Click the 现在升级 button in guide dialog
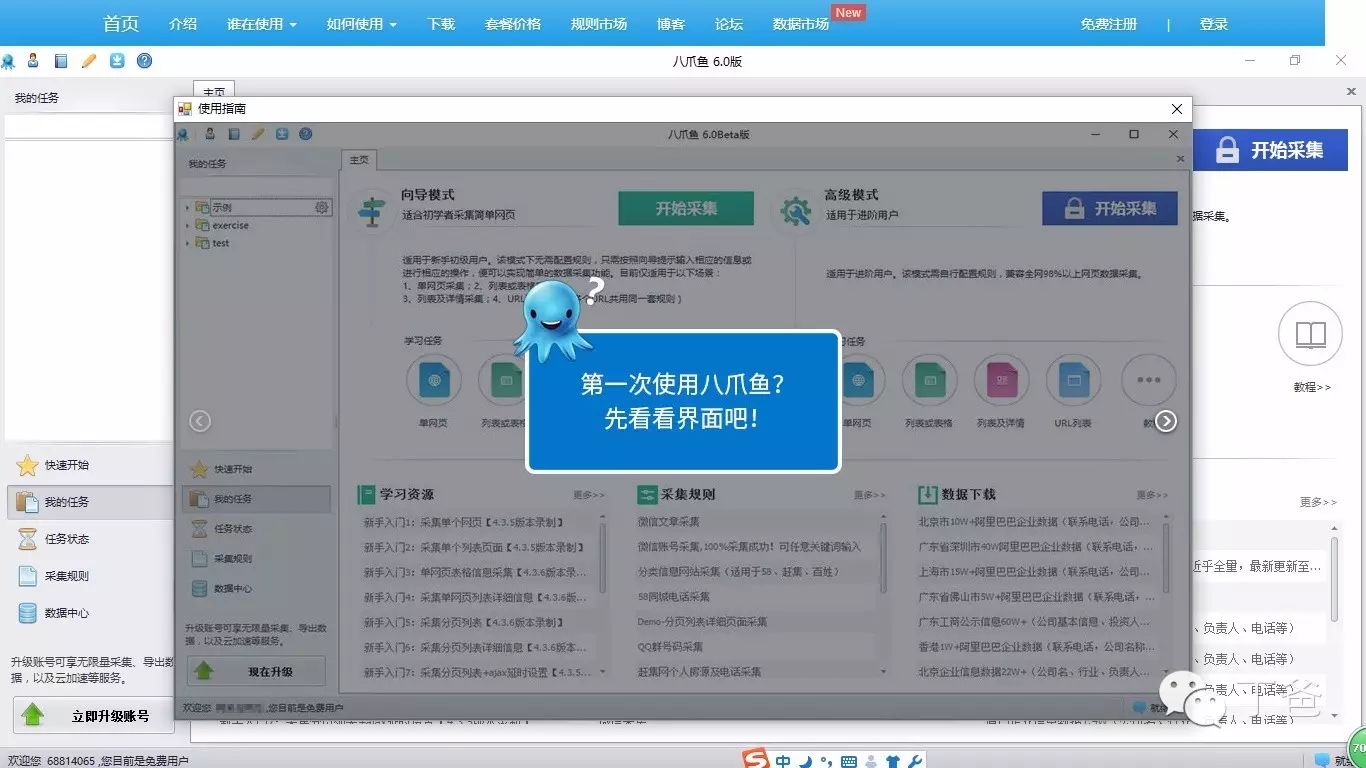The image size is (1366, 768). point(255,671)
